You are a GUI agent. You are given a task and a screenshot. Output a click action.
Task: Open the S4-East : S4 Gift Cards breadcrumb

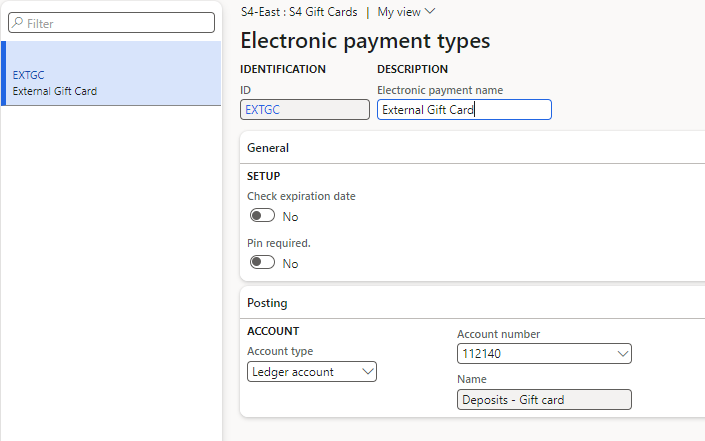coord(298,12)
